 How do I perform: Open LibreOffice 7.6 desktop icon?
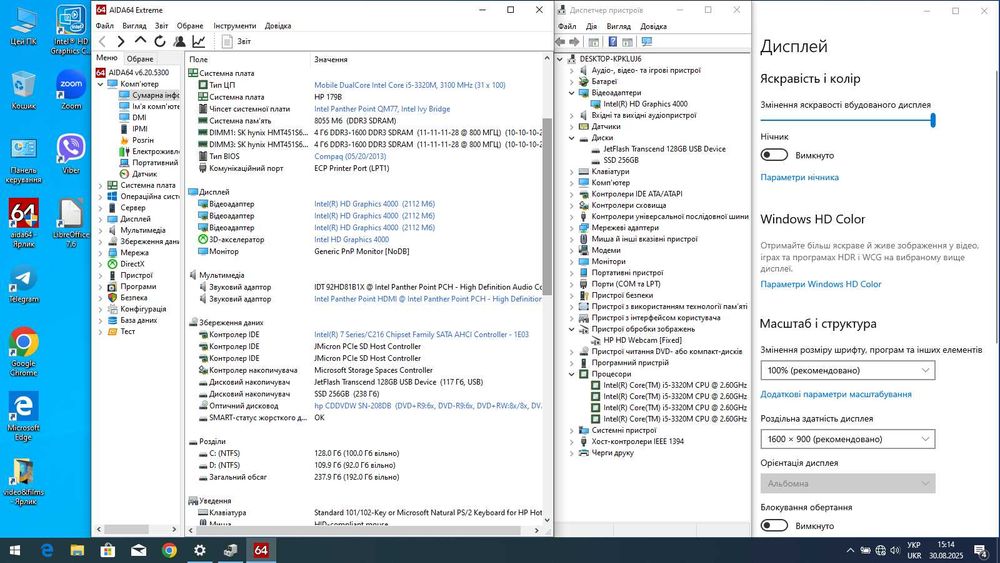pyautogui.click(x=71, y=223)
